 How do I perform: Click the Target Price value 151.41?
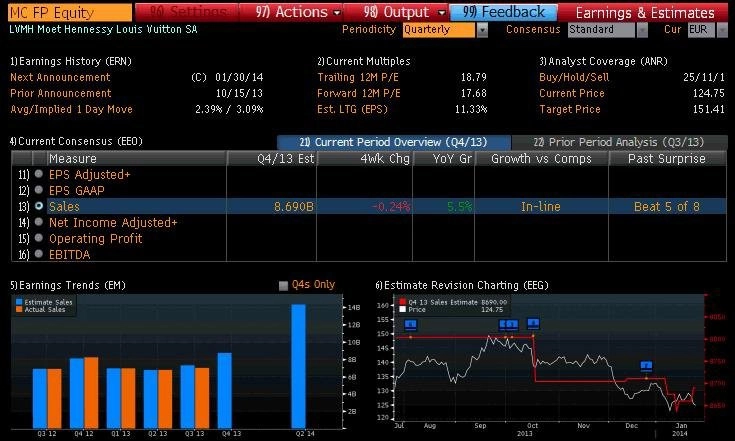(x=709, y=109)
